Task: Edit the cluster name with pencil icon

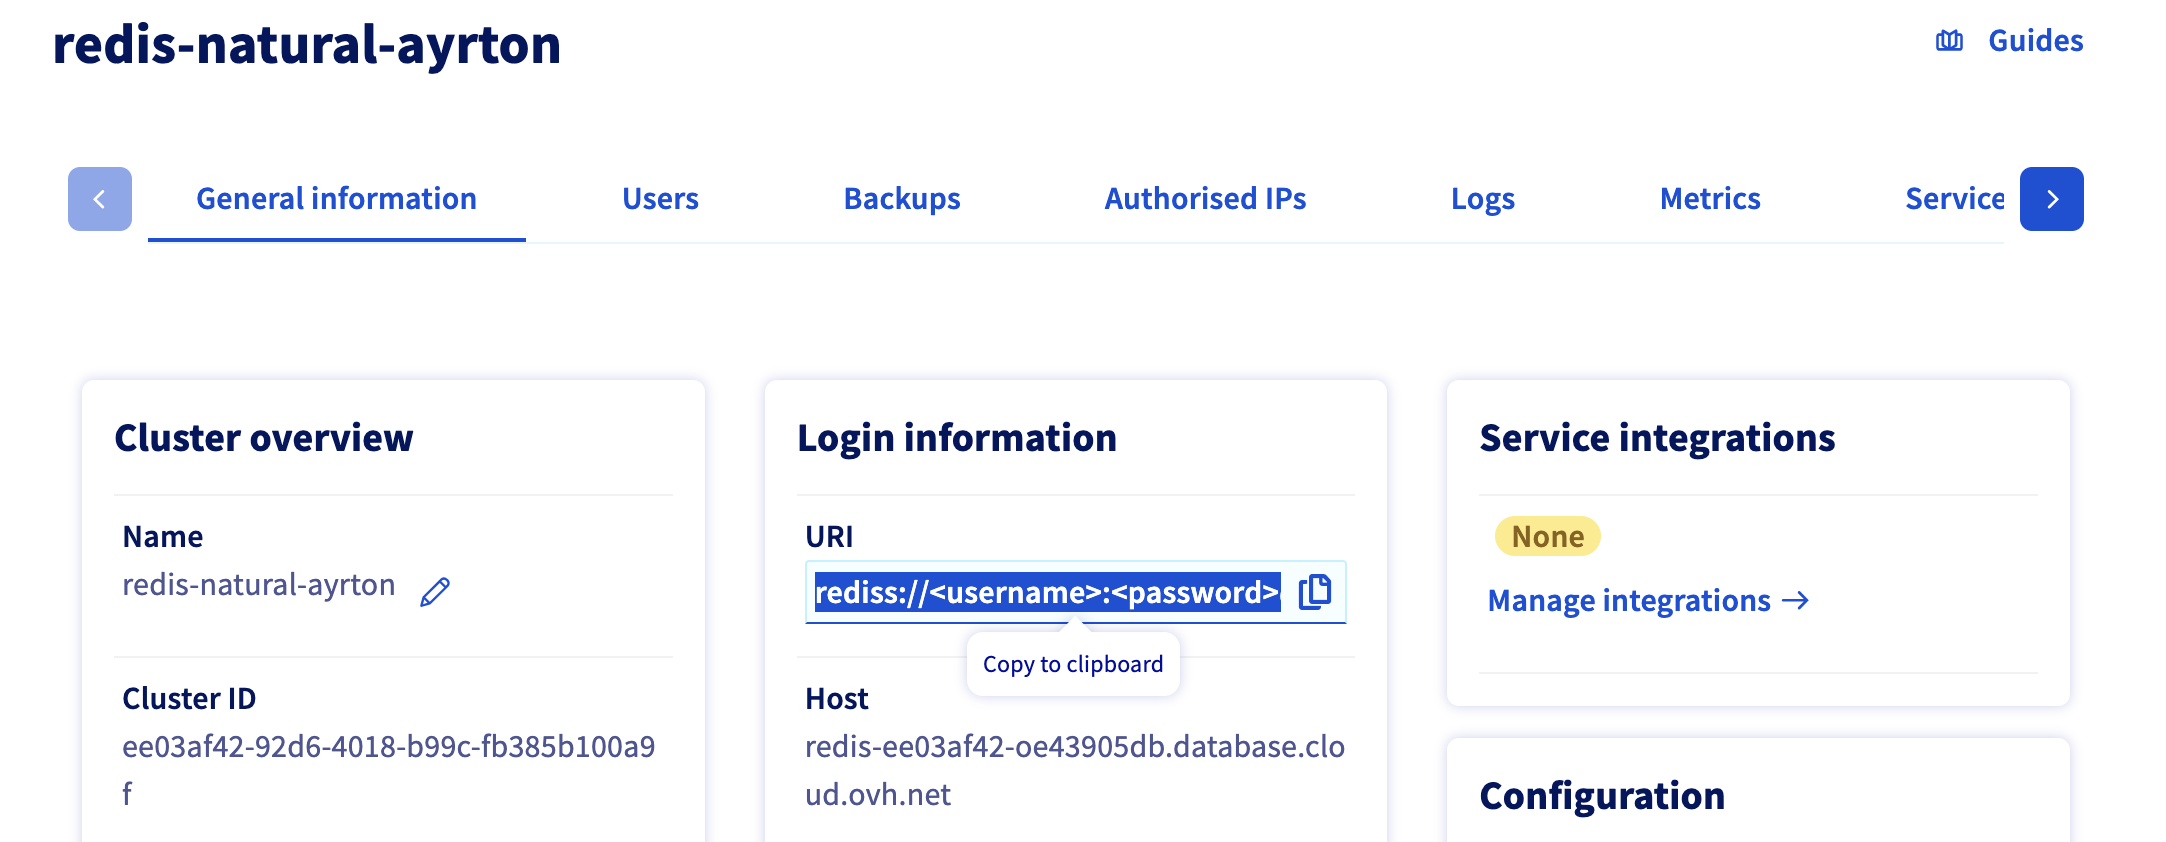Action: point(435,591)
